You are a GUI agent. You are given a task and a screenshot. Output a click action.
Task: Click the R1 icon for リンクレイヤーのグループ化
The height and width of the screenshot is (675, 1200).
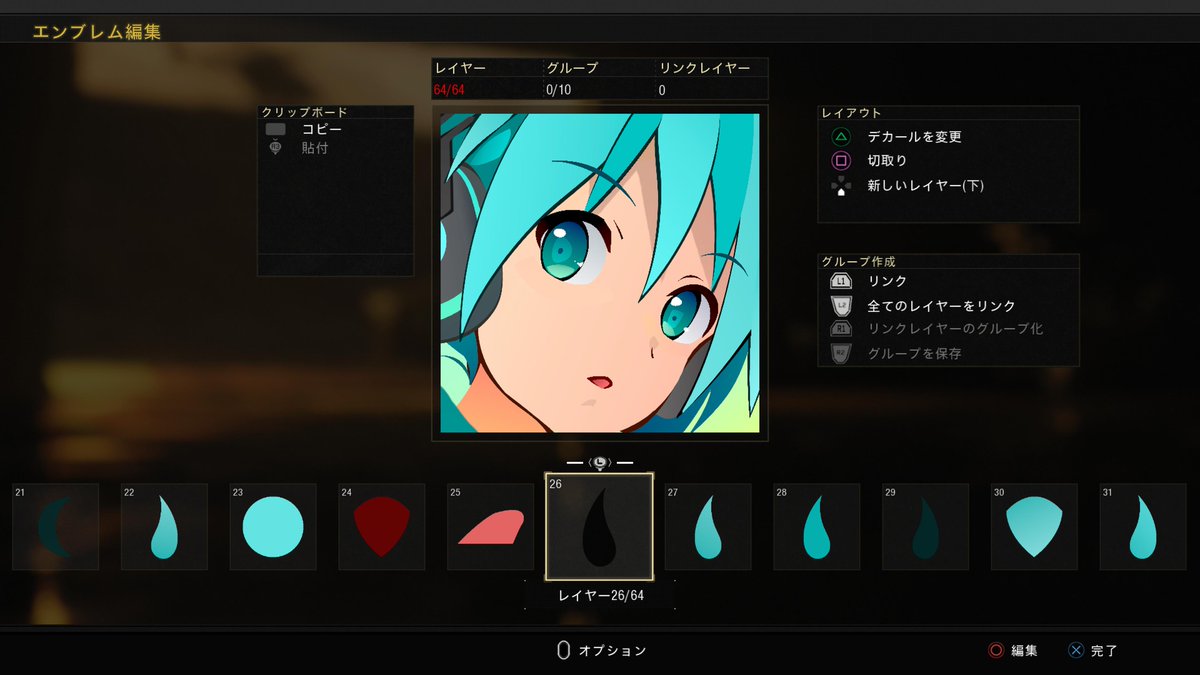841,329
